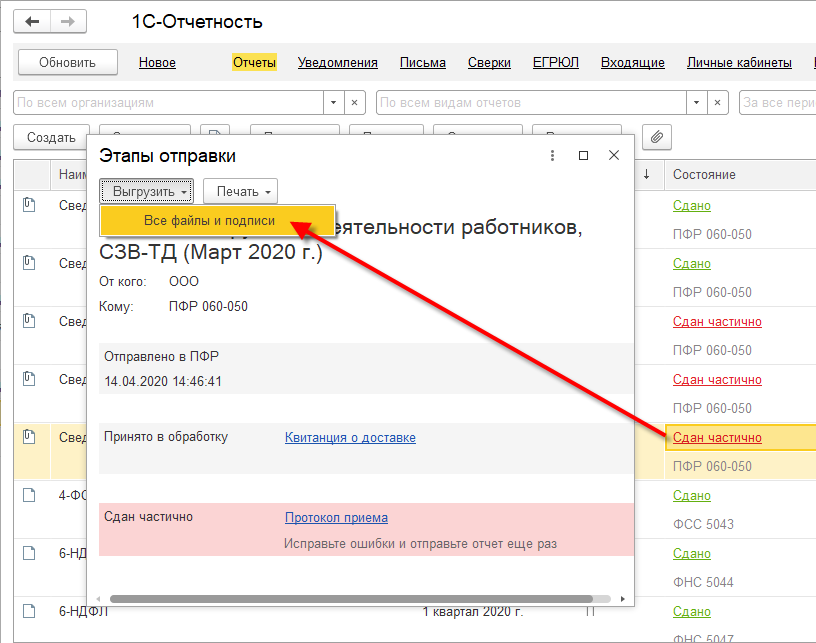Switch to the Уведомления tab
The image size is (816, 643).
(338, 62)
